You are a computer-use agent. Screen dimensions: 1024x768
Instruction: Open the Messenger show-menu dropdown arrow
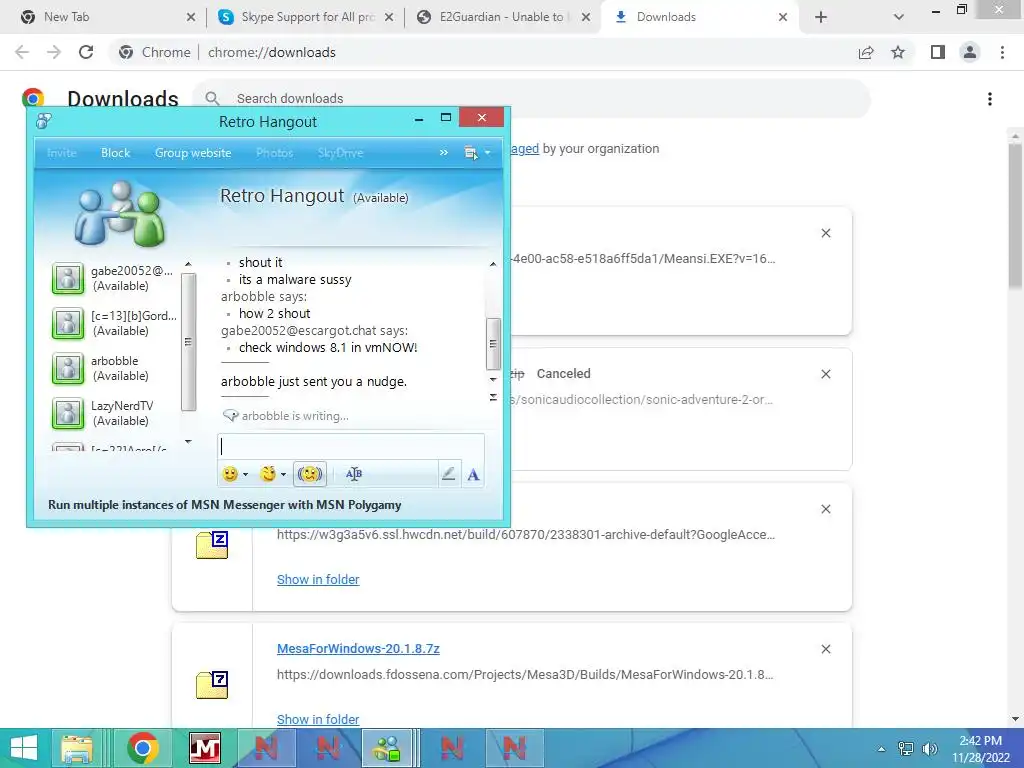pyautogui.click(x=487, y=153)
